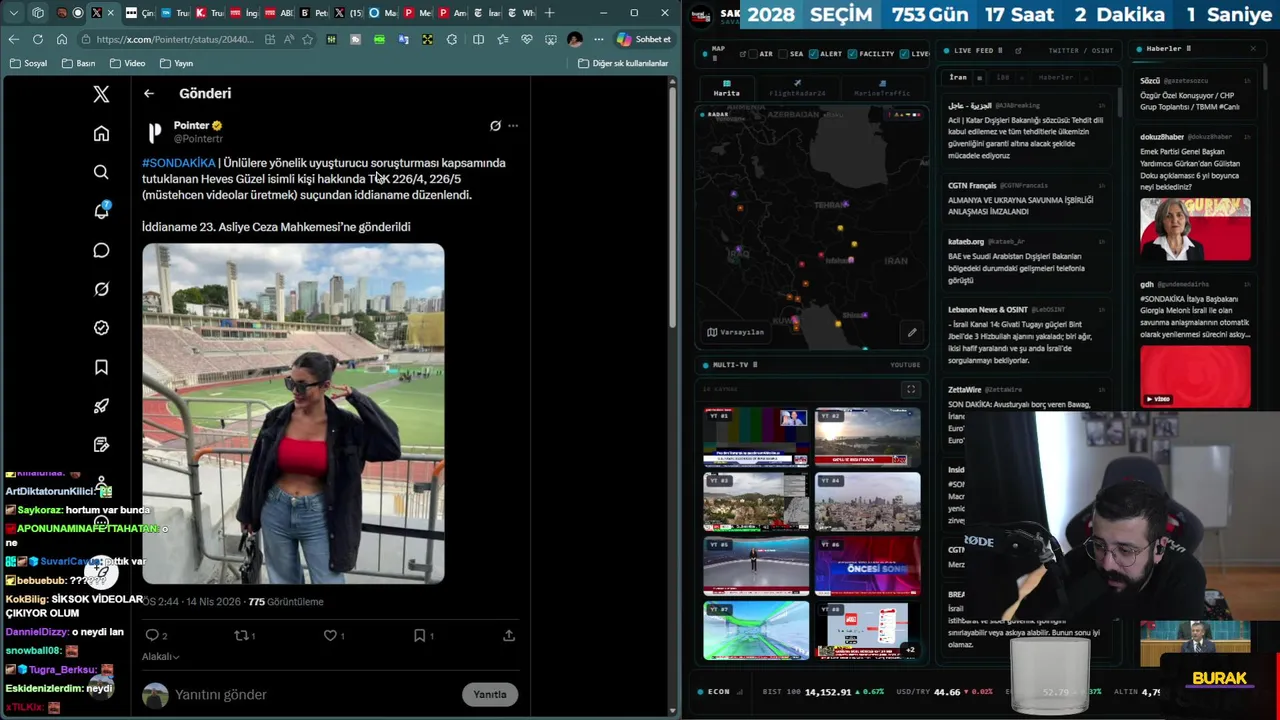This screenshot has width=1280, height=720.
Task: Expand the browser tab search chevron
Action: pyautogui.click(x=14, y=13)
